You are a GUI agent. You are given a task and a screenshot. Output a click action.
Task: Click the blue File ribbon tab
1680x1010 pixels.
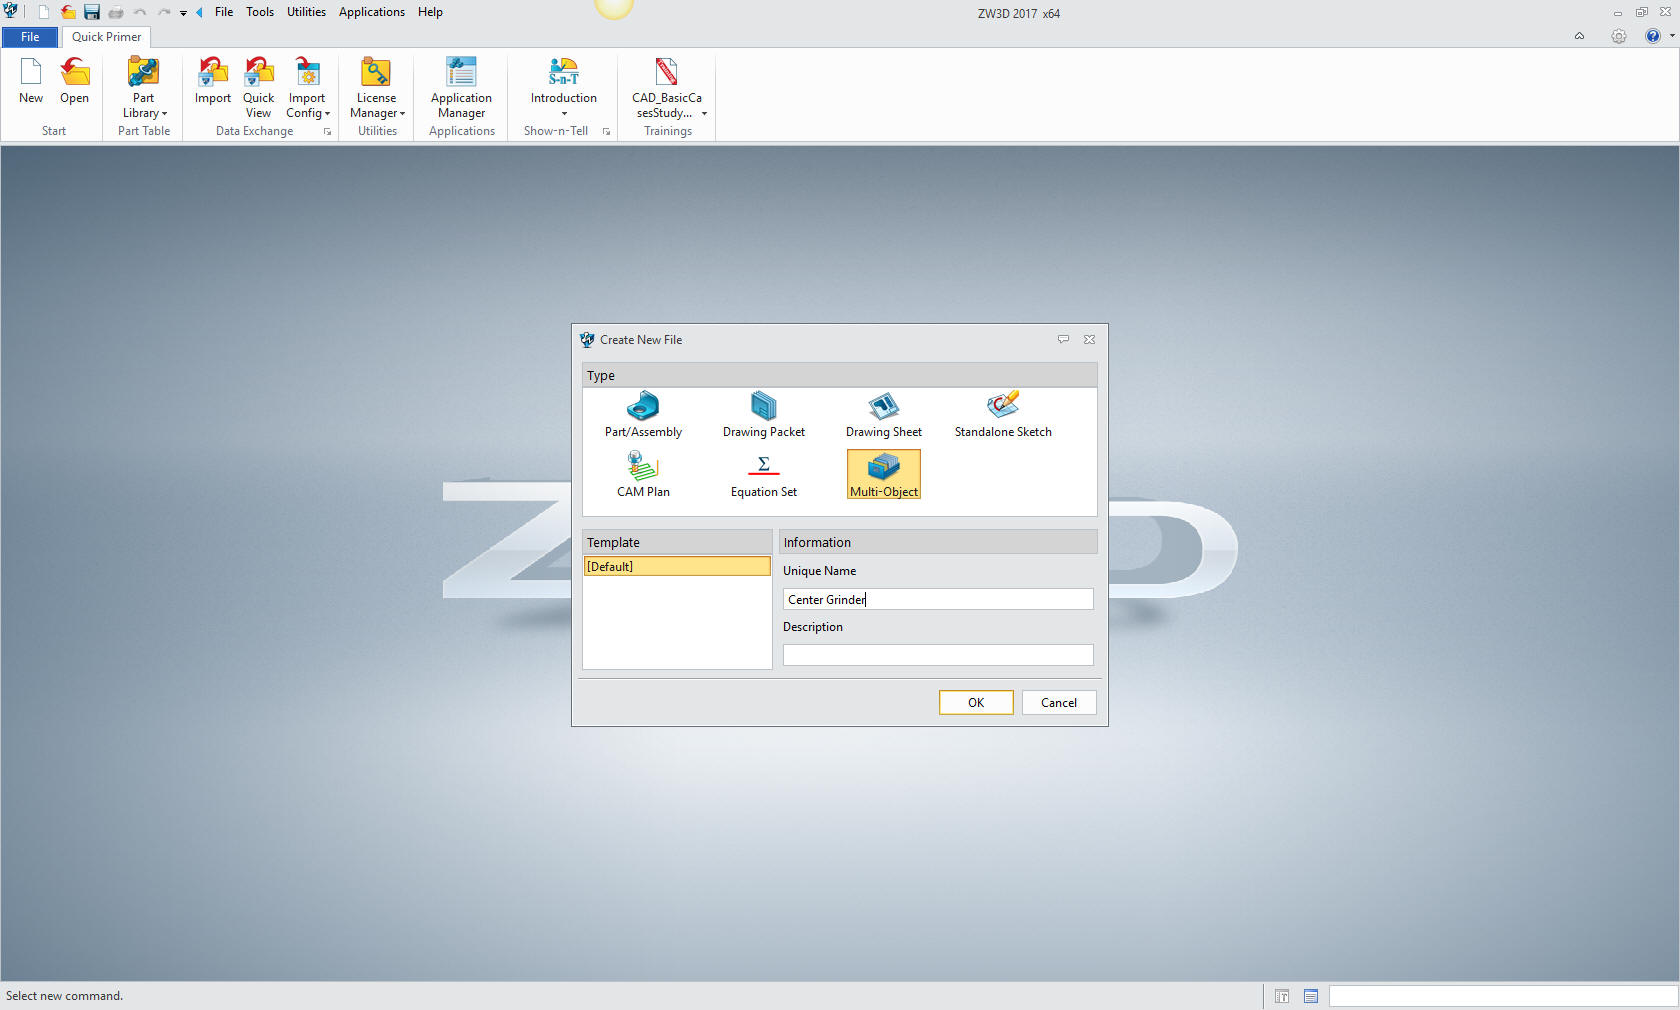tap(30, 37)
